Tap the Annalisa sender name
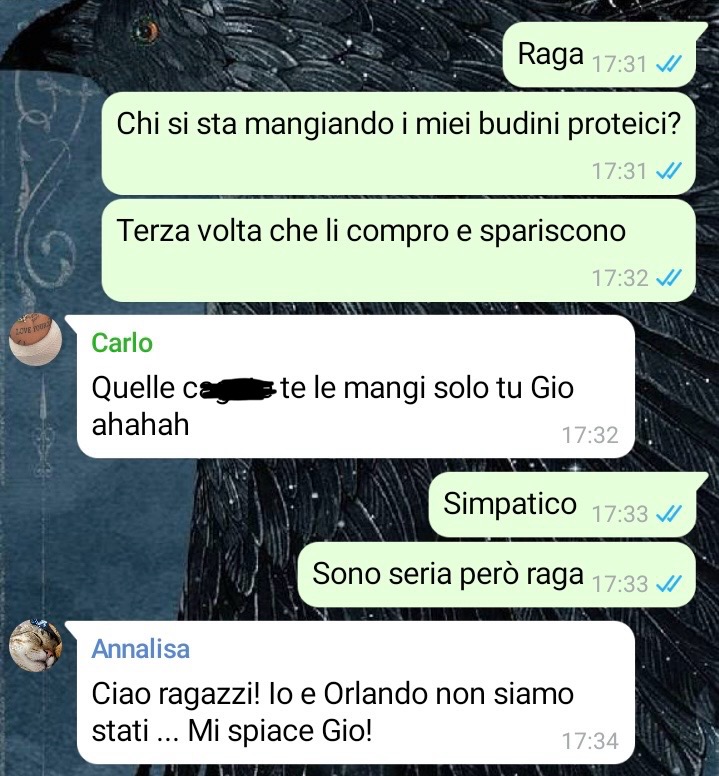Image resolution: width=719 pixels, height=776 pixels. pos(141,649)
